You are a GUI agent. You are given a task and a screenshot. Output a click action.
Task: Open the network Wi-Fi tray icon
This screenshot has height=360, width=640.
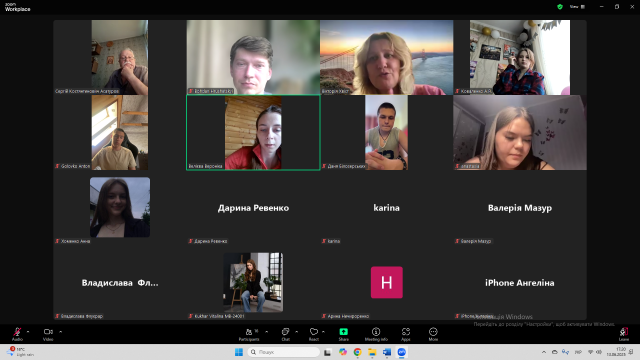590,352
